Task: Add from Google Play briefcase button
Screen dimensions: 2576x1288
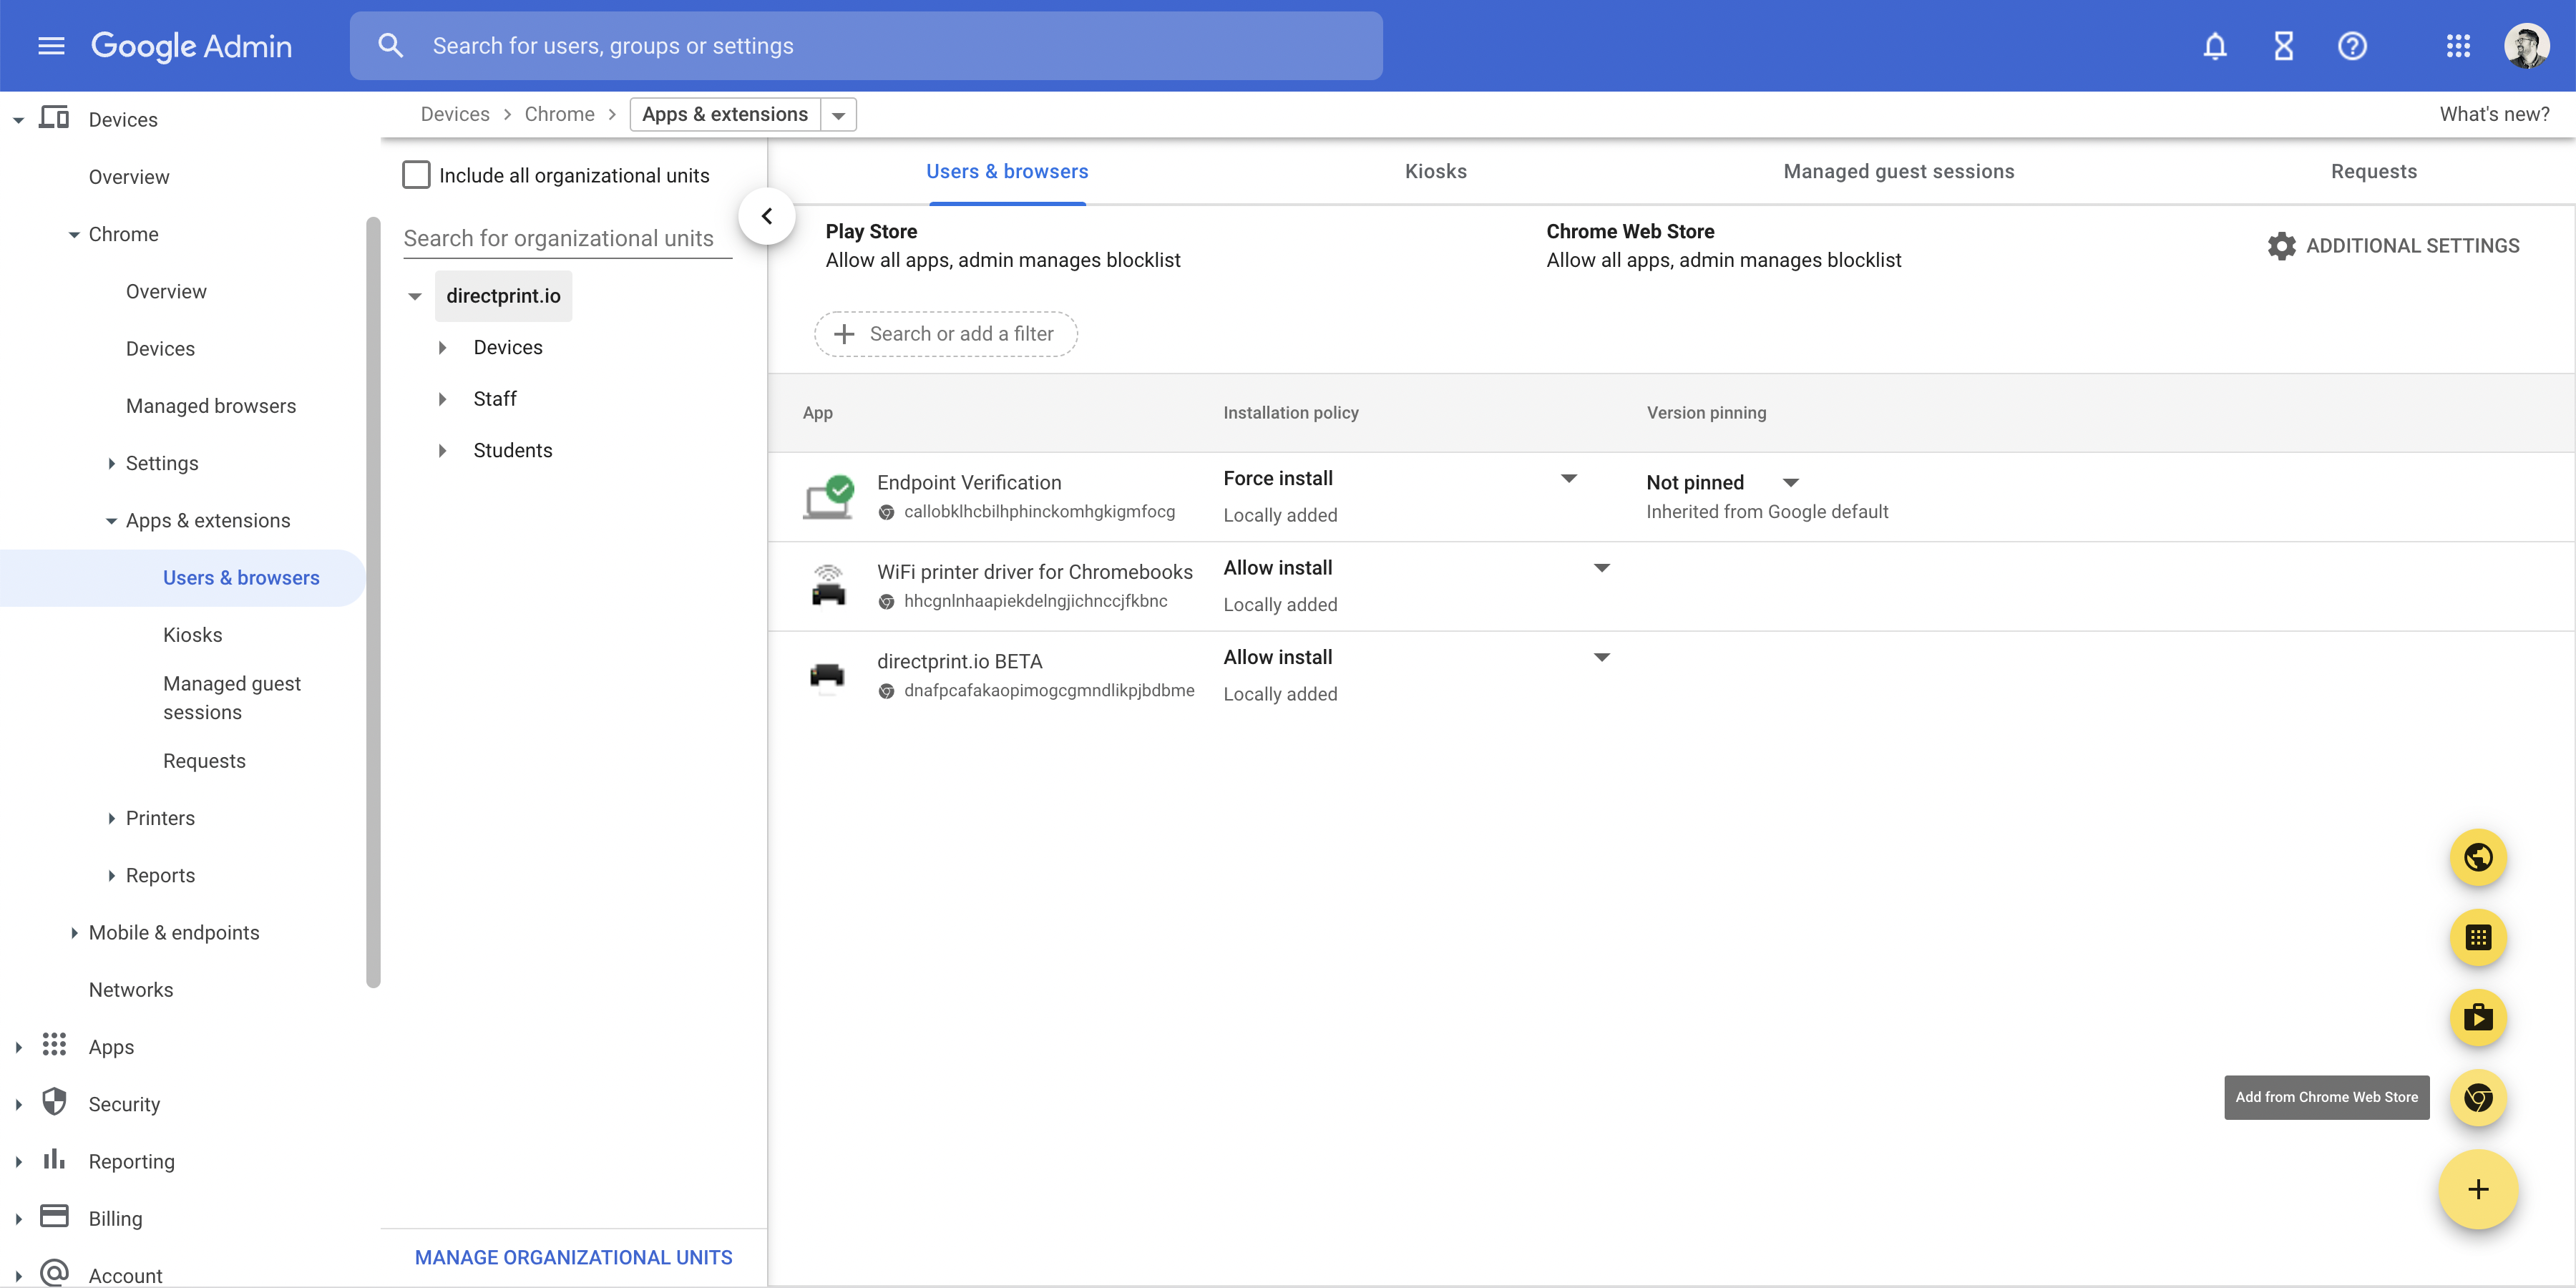Action: pyautogui.click(x=2478, y=1018)
